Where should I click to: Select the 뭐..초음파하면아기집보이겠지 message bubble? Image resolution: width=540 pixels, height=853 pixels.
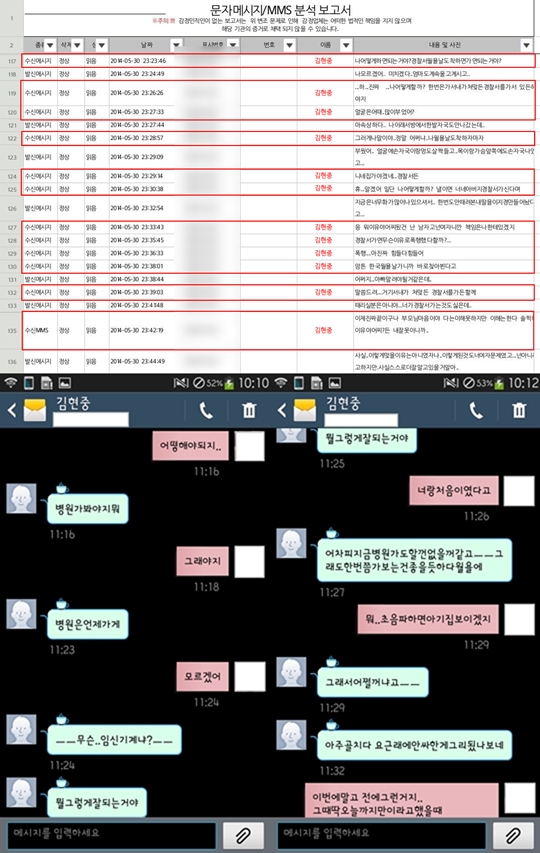pos(428,619)
